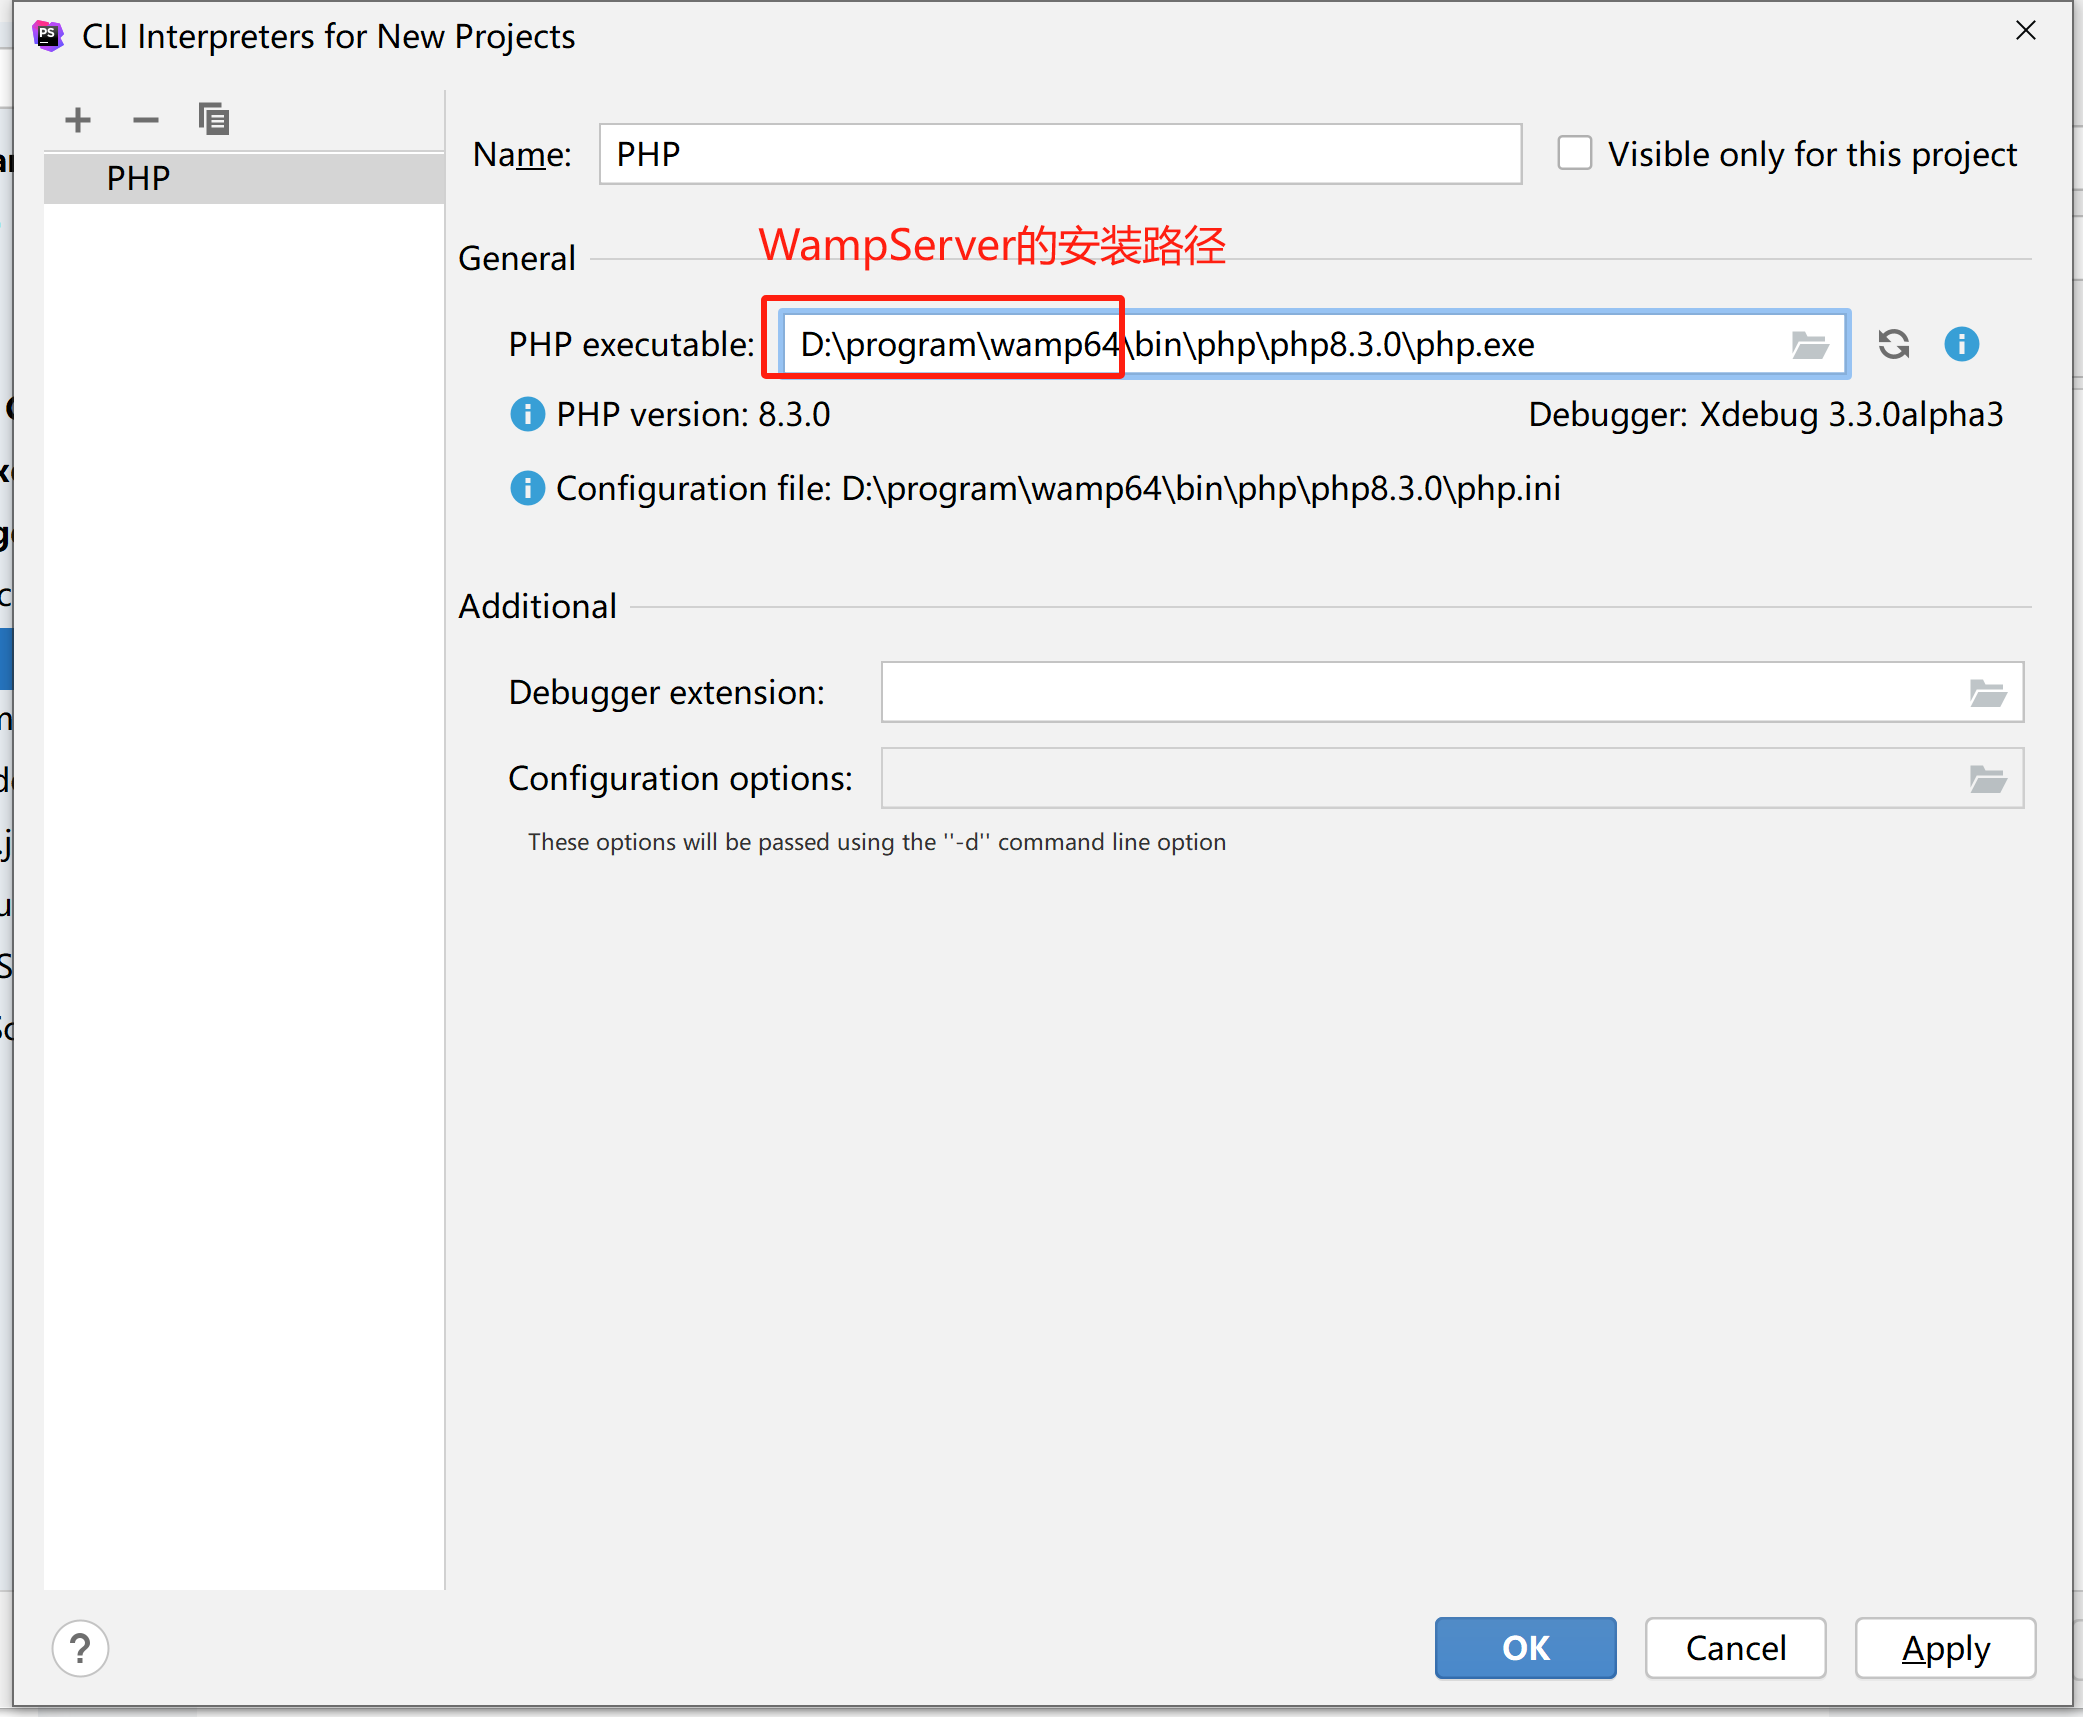Browse for Debugger extension file
Screen dimensions: 2083x1717
click(x=1987, y=692)
